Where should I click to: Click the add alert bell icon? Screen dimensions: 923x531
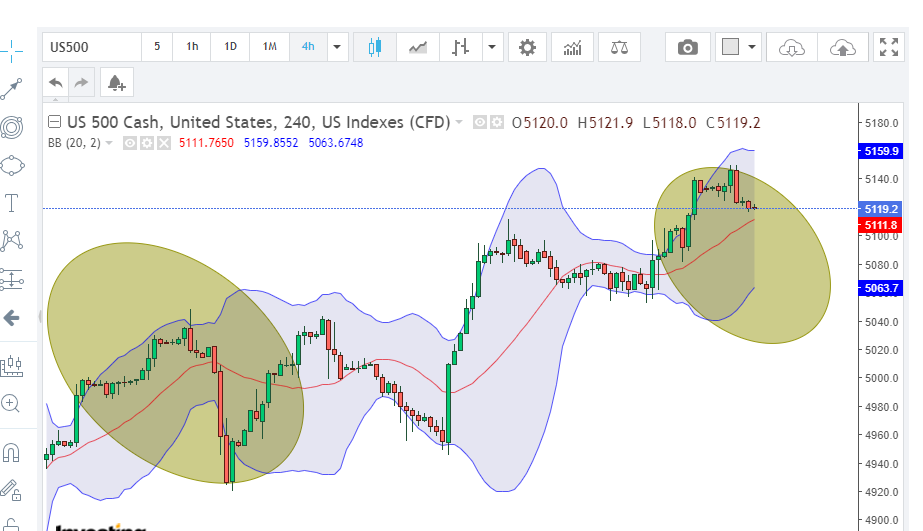(116, 82)
